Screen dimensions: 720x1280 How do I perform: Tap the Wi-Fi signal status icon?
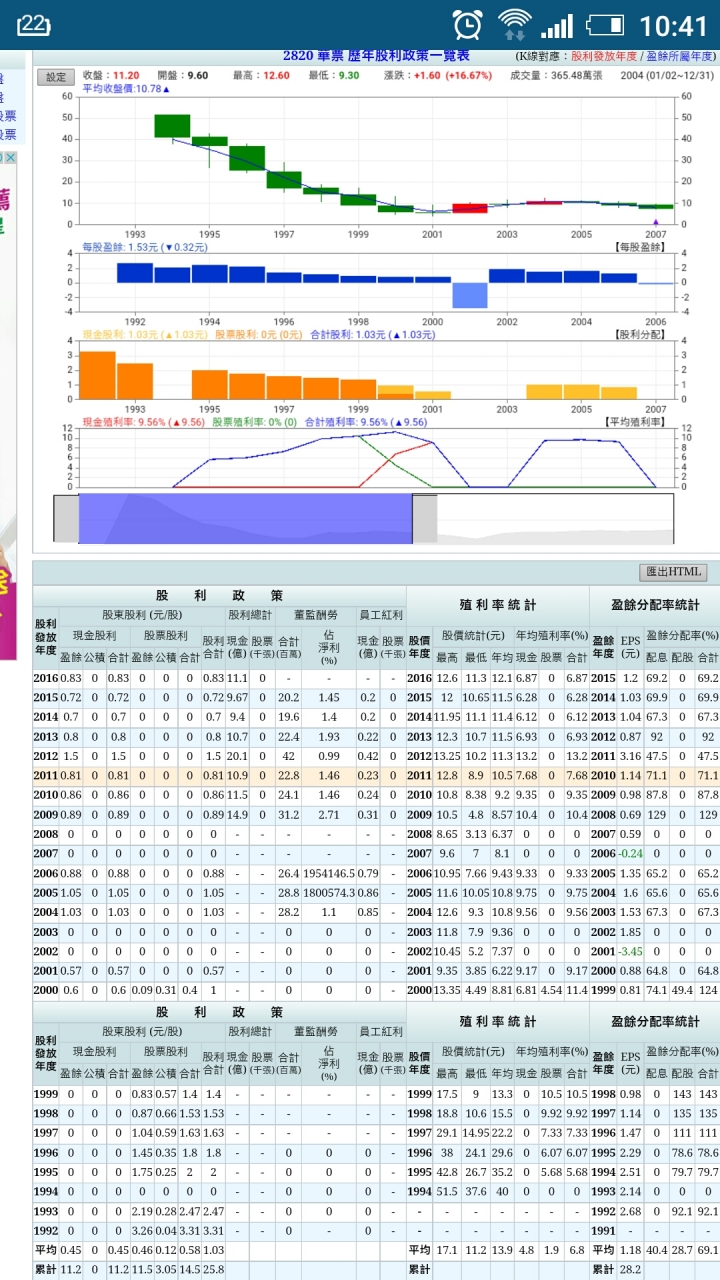click(x=515, y=24)
